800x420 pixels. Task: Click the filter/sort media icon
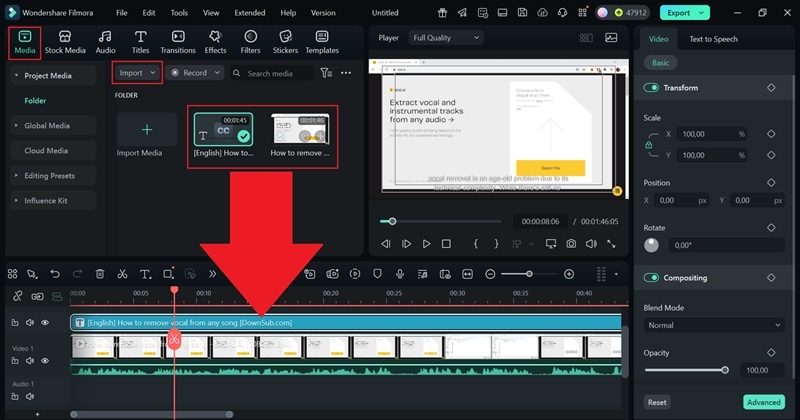(x=326, y=73)
